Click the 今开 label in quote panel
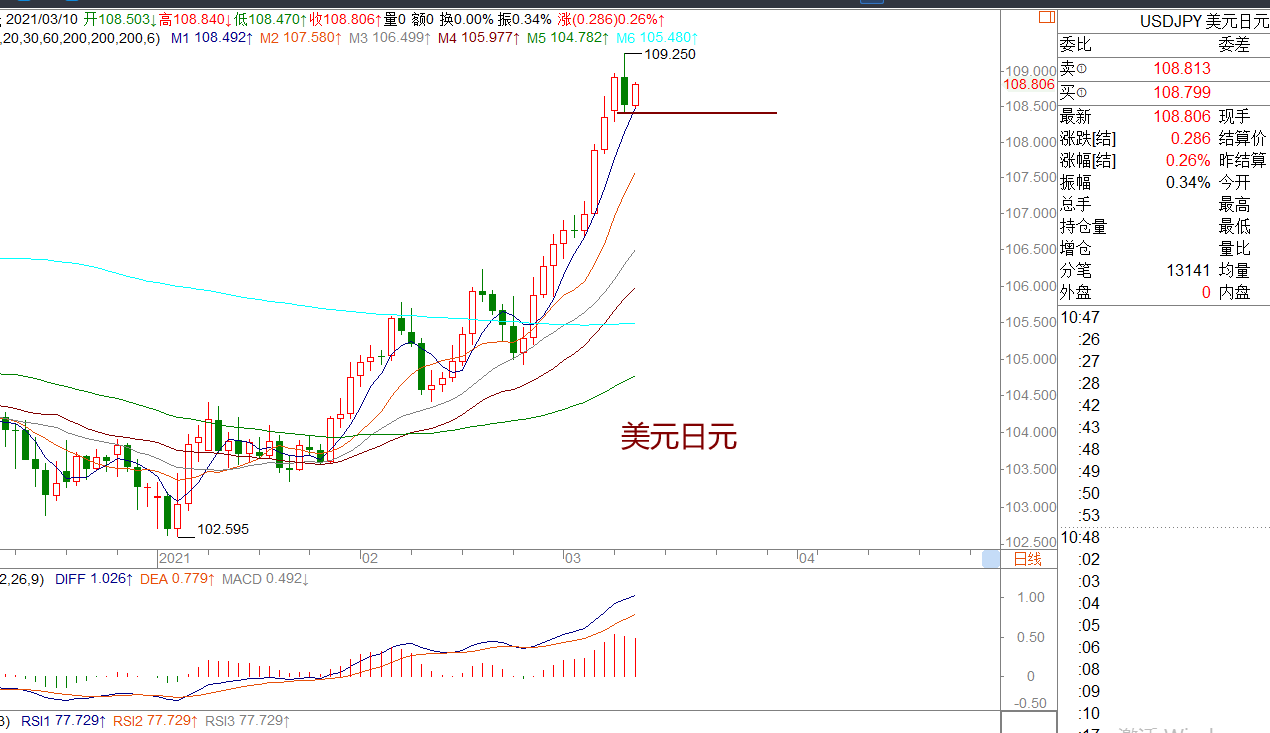The width and height of the screenshot is (1270, 733). click(1234, 182)
